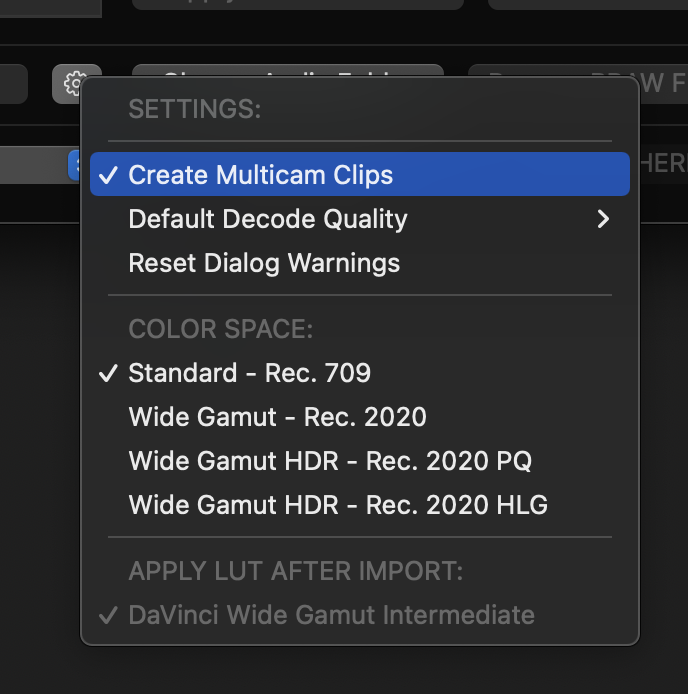This screenshot has height=694, width=688.
Task: Pick Wide Gamut HDR - Rec. 2020 HLG
Action: point(338,505)
